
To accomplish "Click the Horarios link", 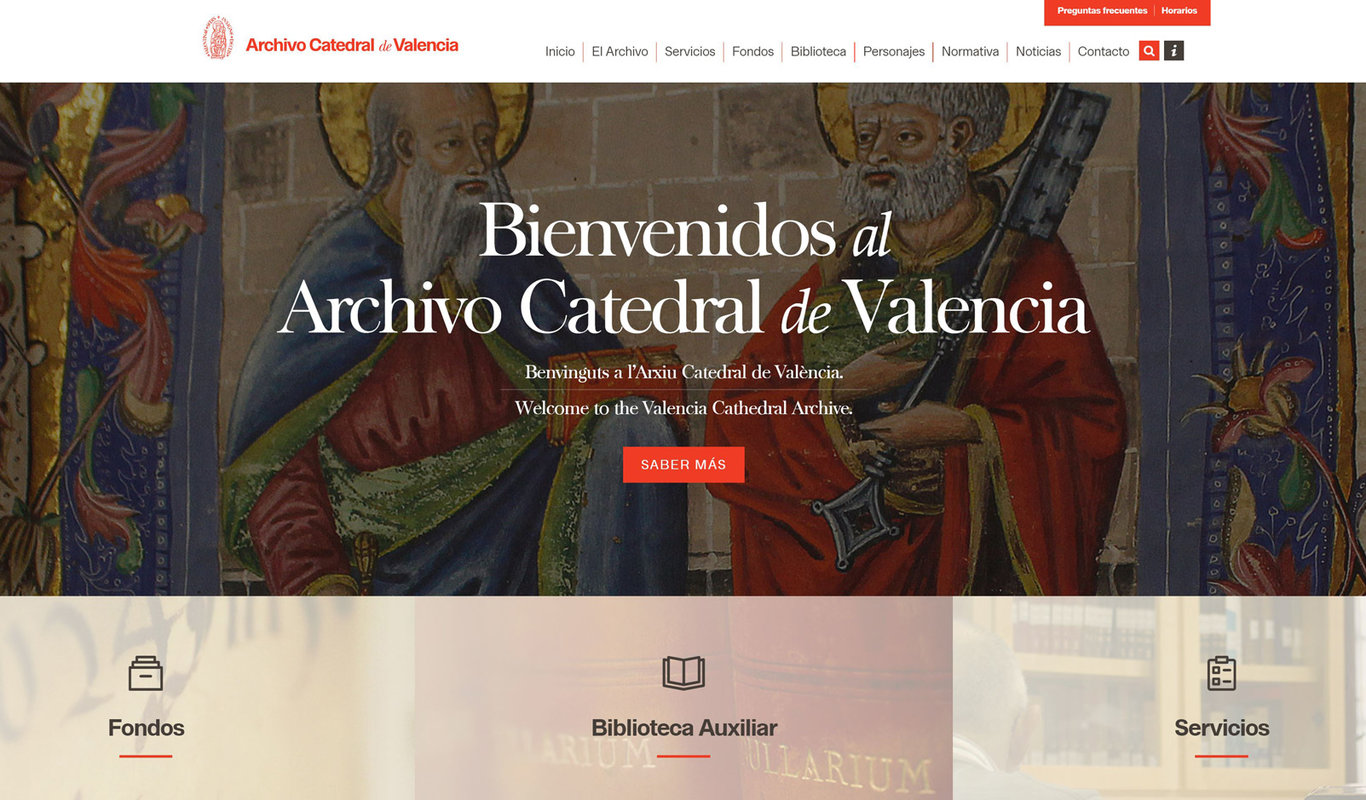I will click(x=1179, y=11).
